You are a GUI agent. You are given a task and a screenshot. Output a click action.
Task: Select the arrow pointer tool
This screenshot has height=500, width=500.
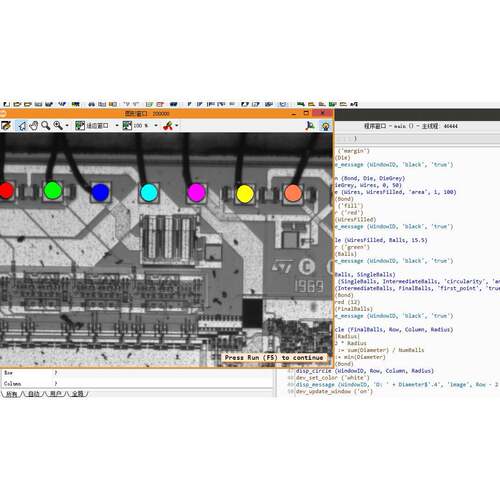pyautogui.click(x=22, y=126)
